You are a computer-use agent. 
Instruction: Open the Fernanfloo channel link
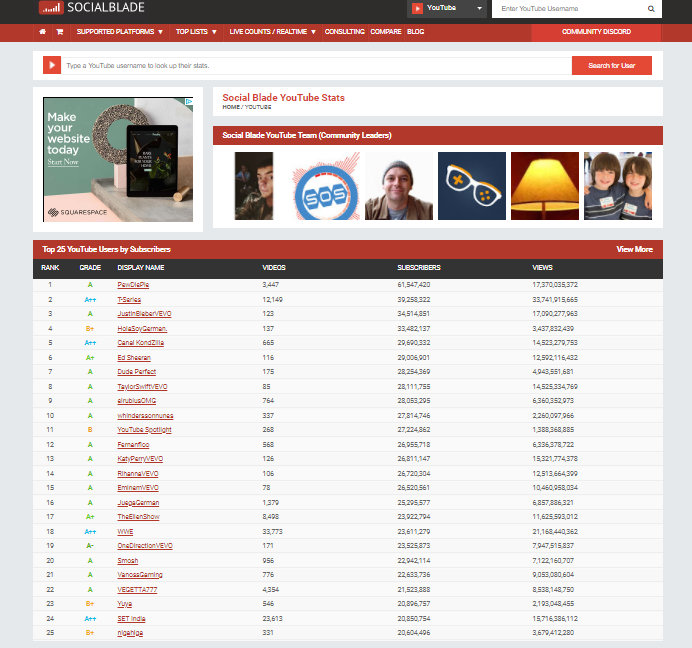coord(133,445)
